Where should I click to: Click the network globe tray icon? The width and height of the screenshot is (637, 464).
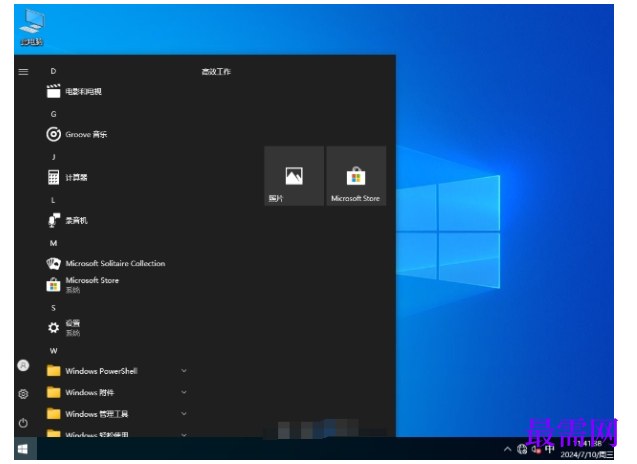coord(522,449)
